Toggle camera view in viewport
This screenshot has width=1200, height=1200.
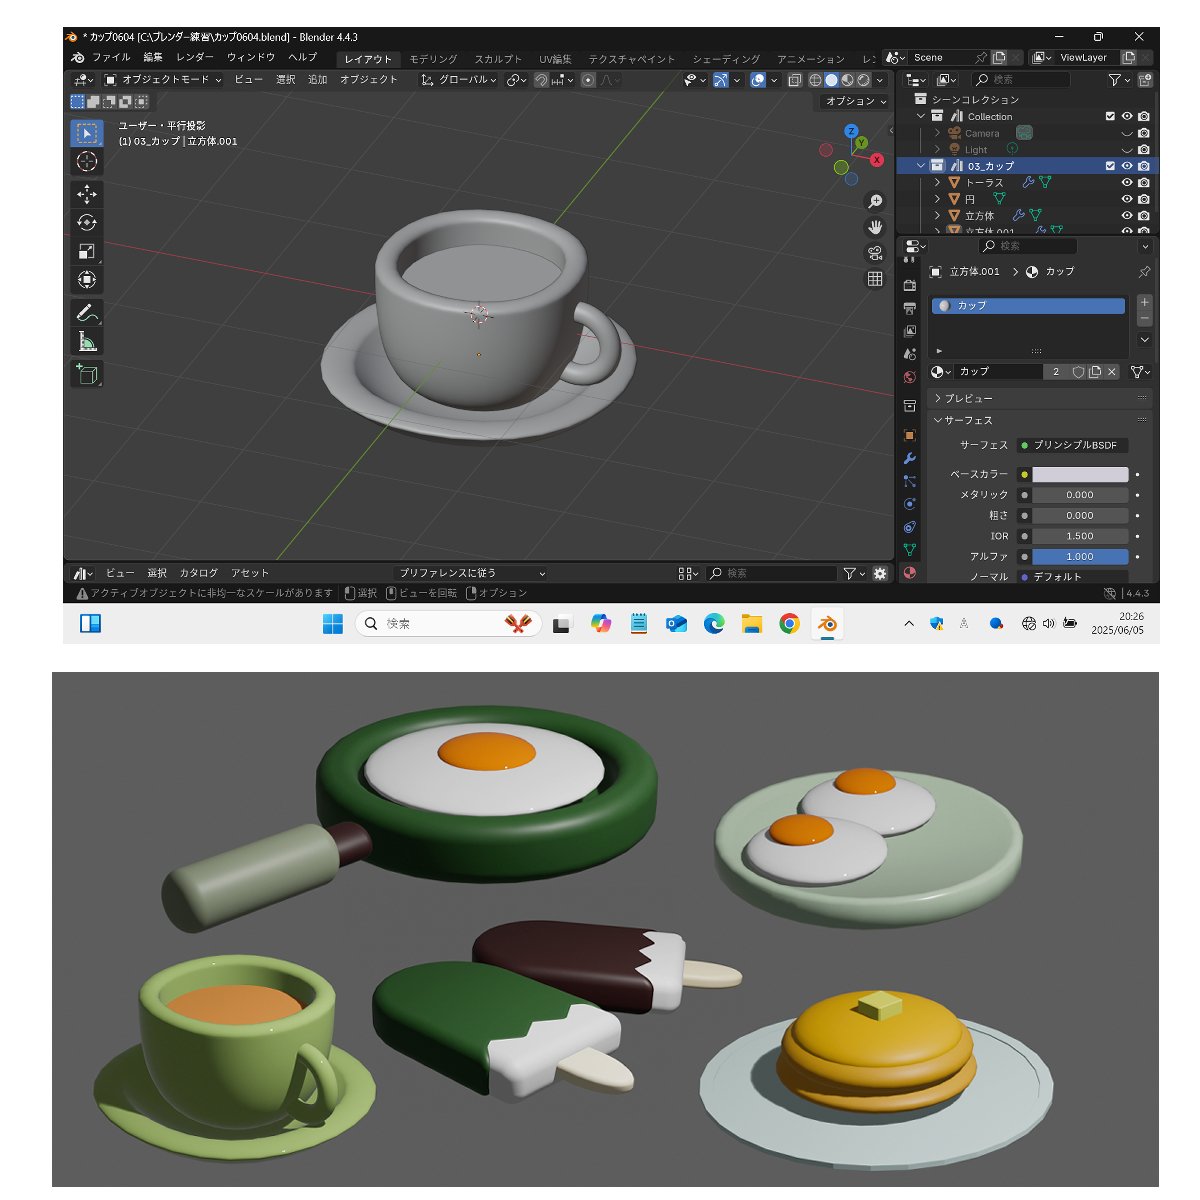[x=875, y=253]
